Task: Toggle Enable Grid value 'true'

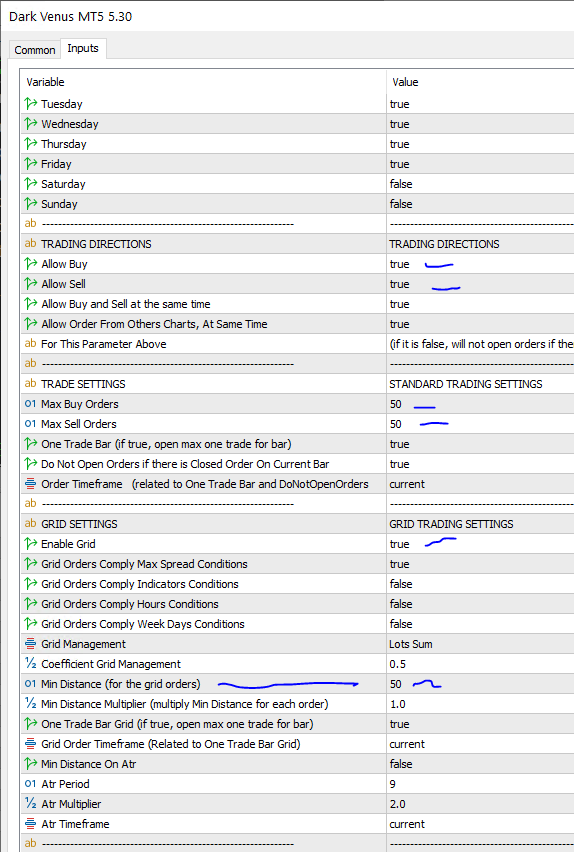Action: coord(400,544)
